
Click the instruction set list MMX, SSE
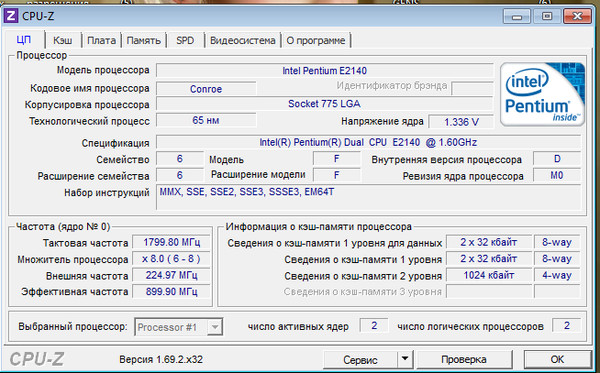tap(368, 197)
